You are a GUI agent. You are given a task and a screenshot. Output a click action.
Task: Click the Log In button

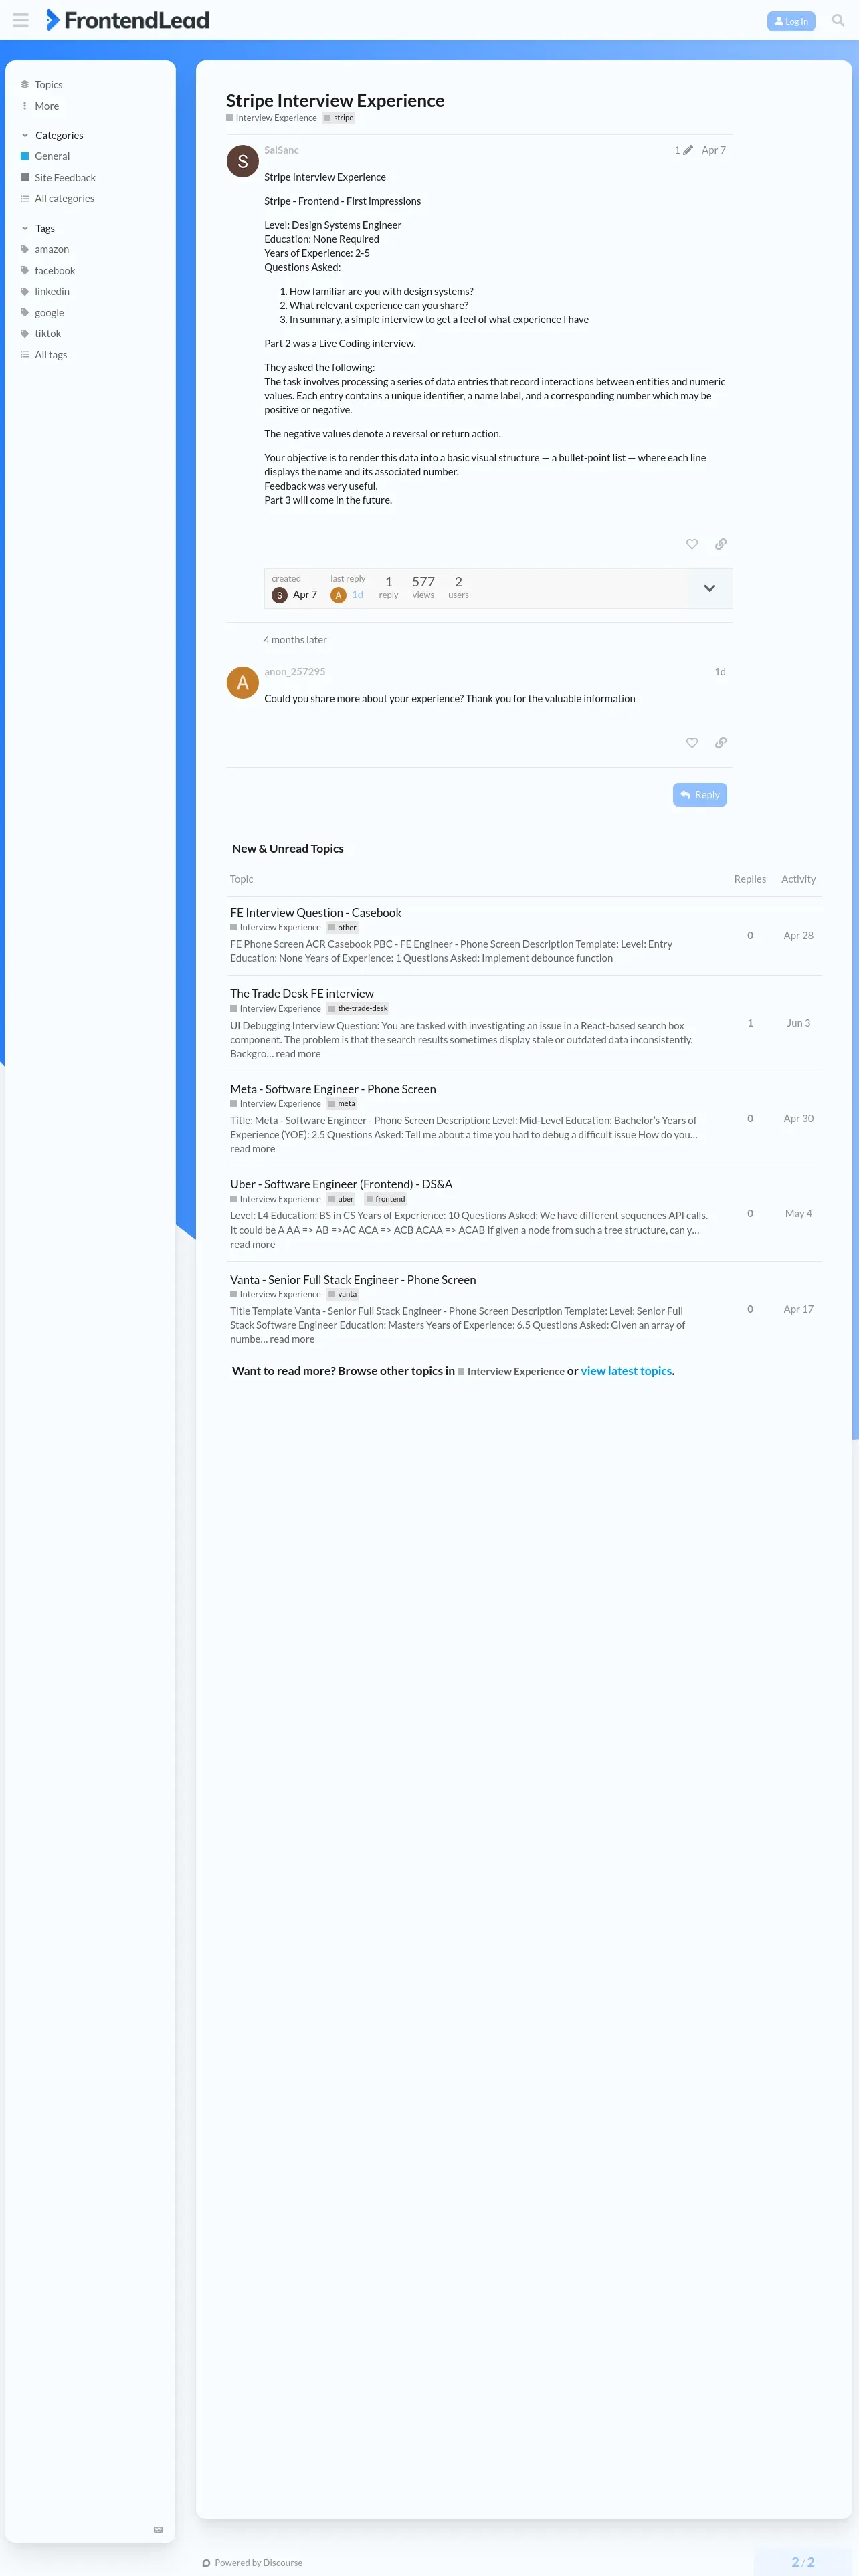[791, 21]
